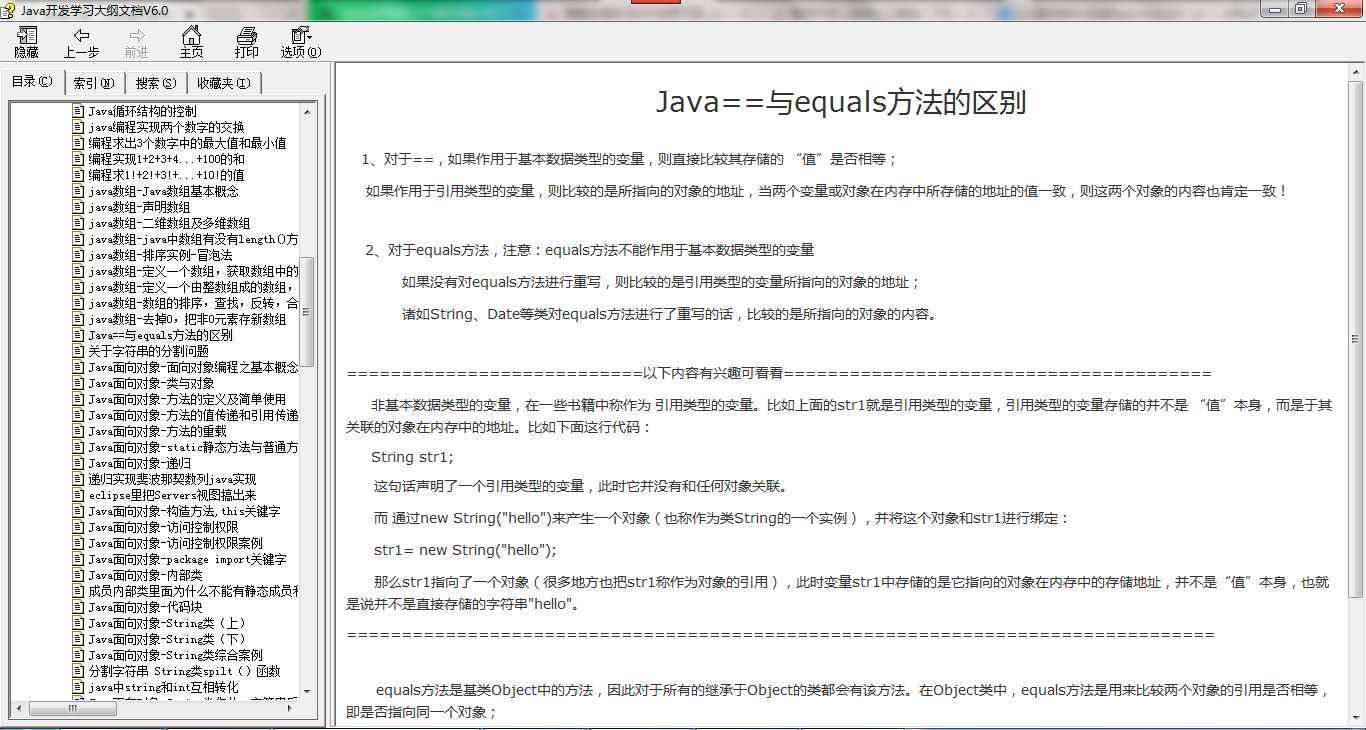Open the 主页 (Home) page

pyautogui.click(x=191, y=43)
